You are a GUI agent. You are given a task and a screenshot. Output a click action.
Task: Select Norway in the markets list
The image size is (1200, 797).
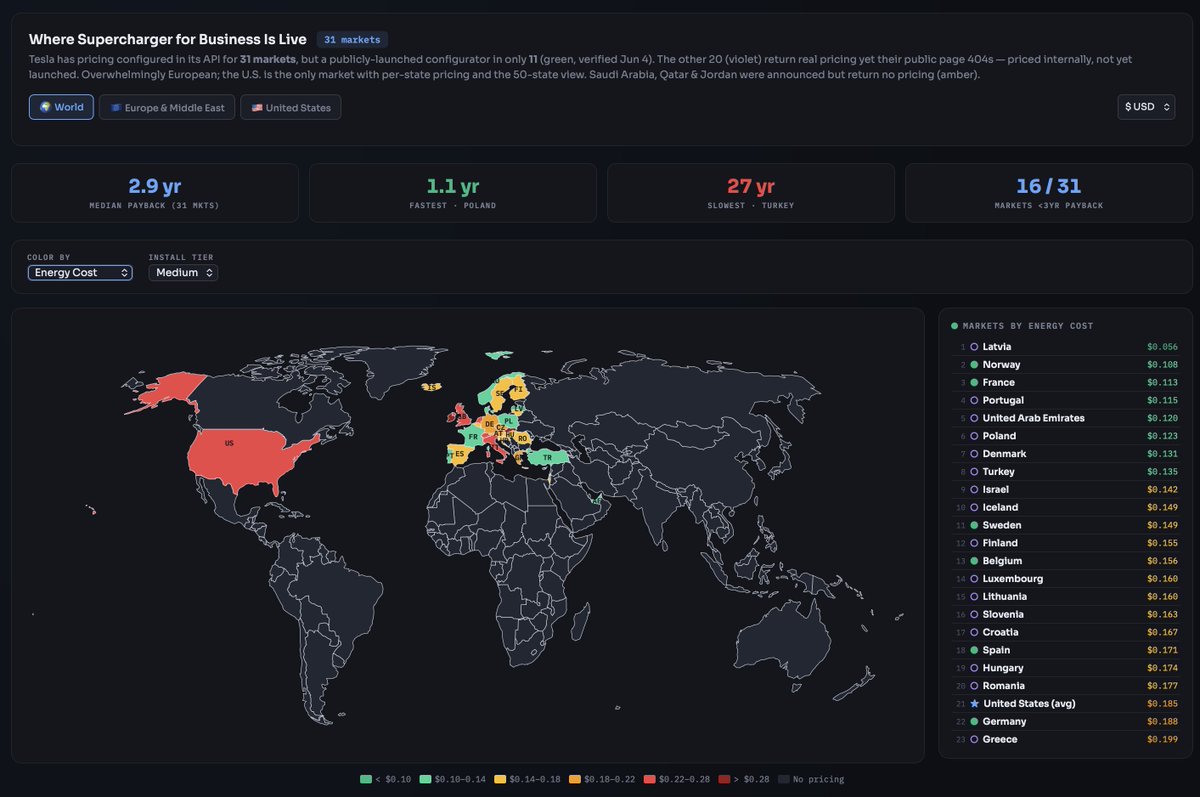point(1065,365)
